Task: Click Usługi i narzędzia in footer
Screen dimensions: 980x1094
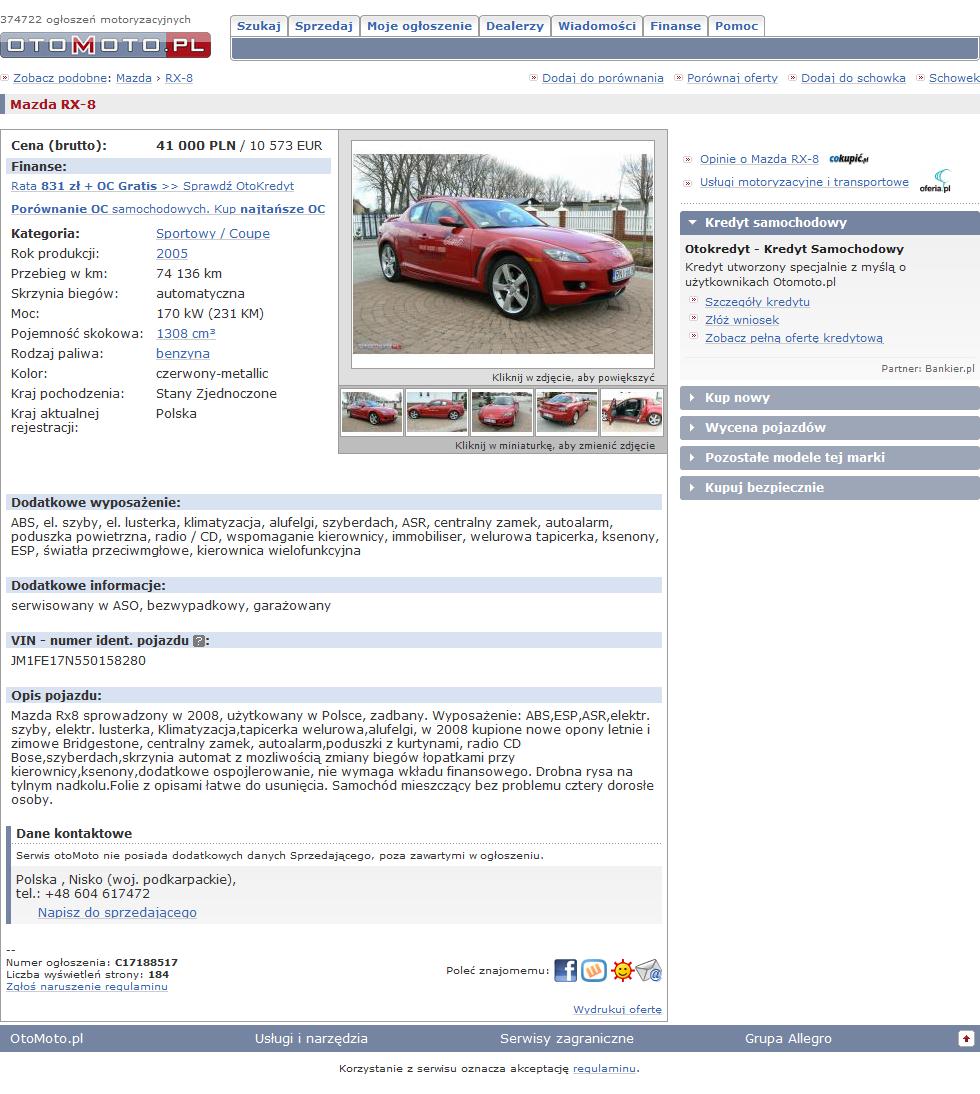Action: tap(311, 1038)
